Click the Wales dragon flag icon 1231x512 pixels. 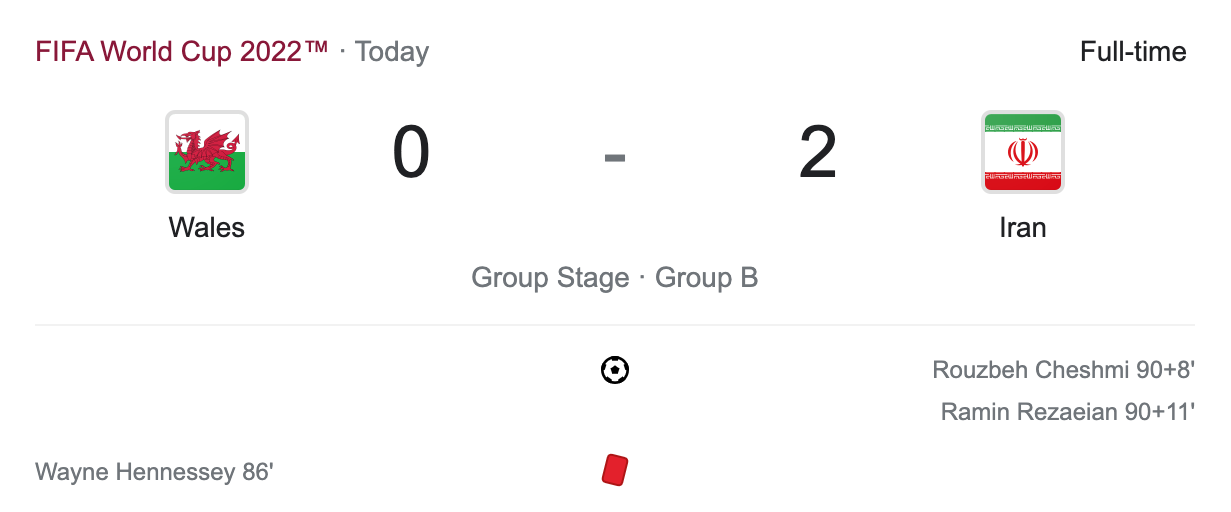click(207, 152)
